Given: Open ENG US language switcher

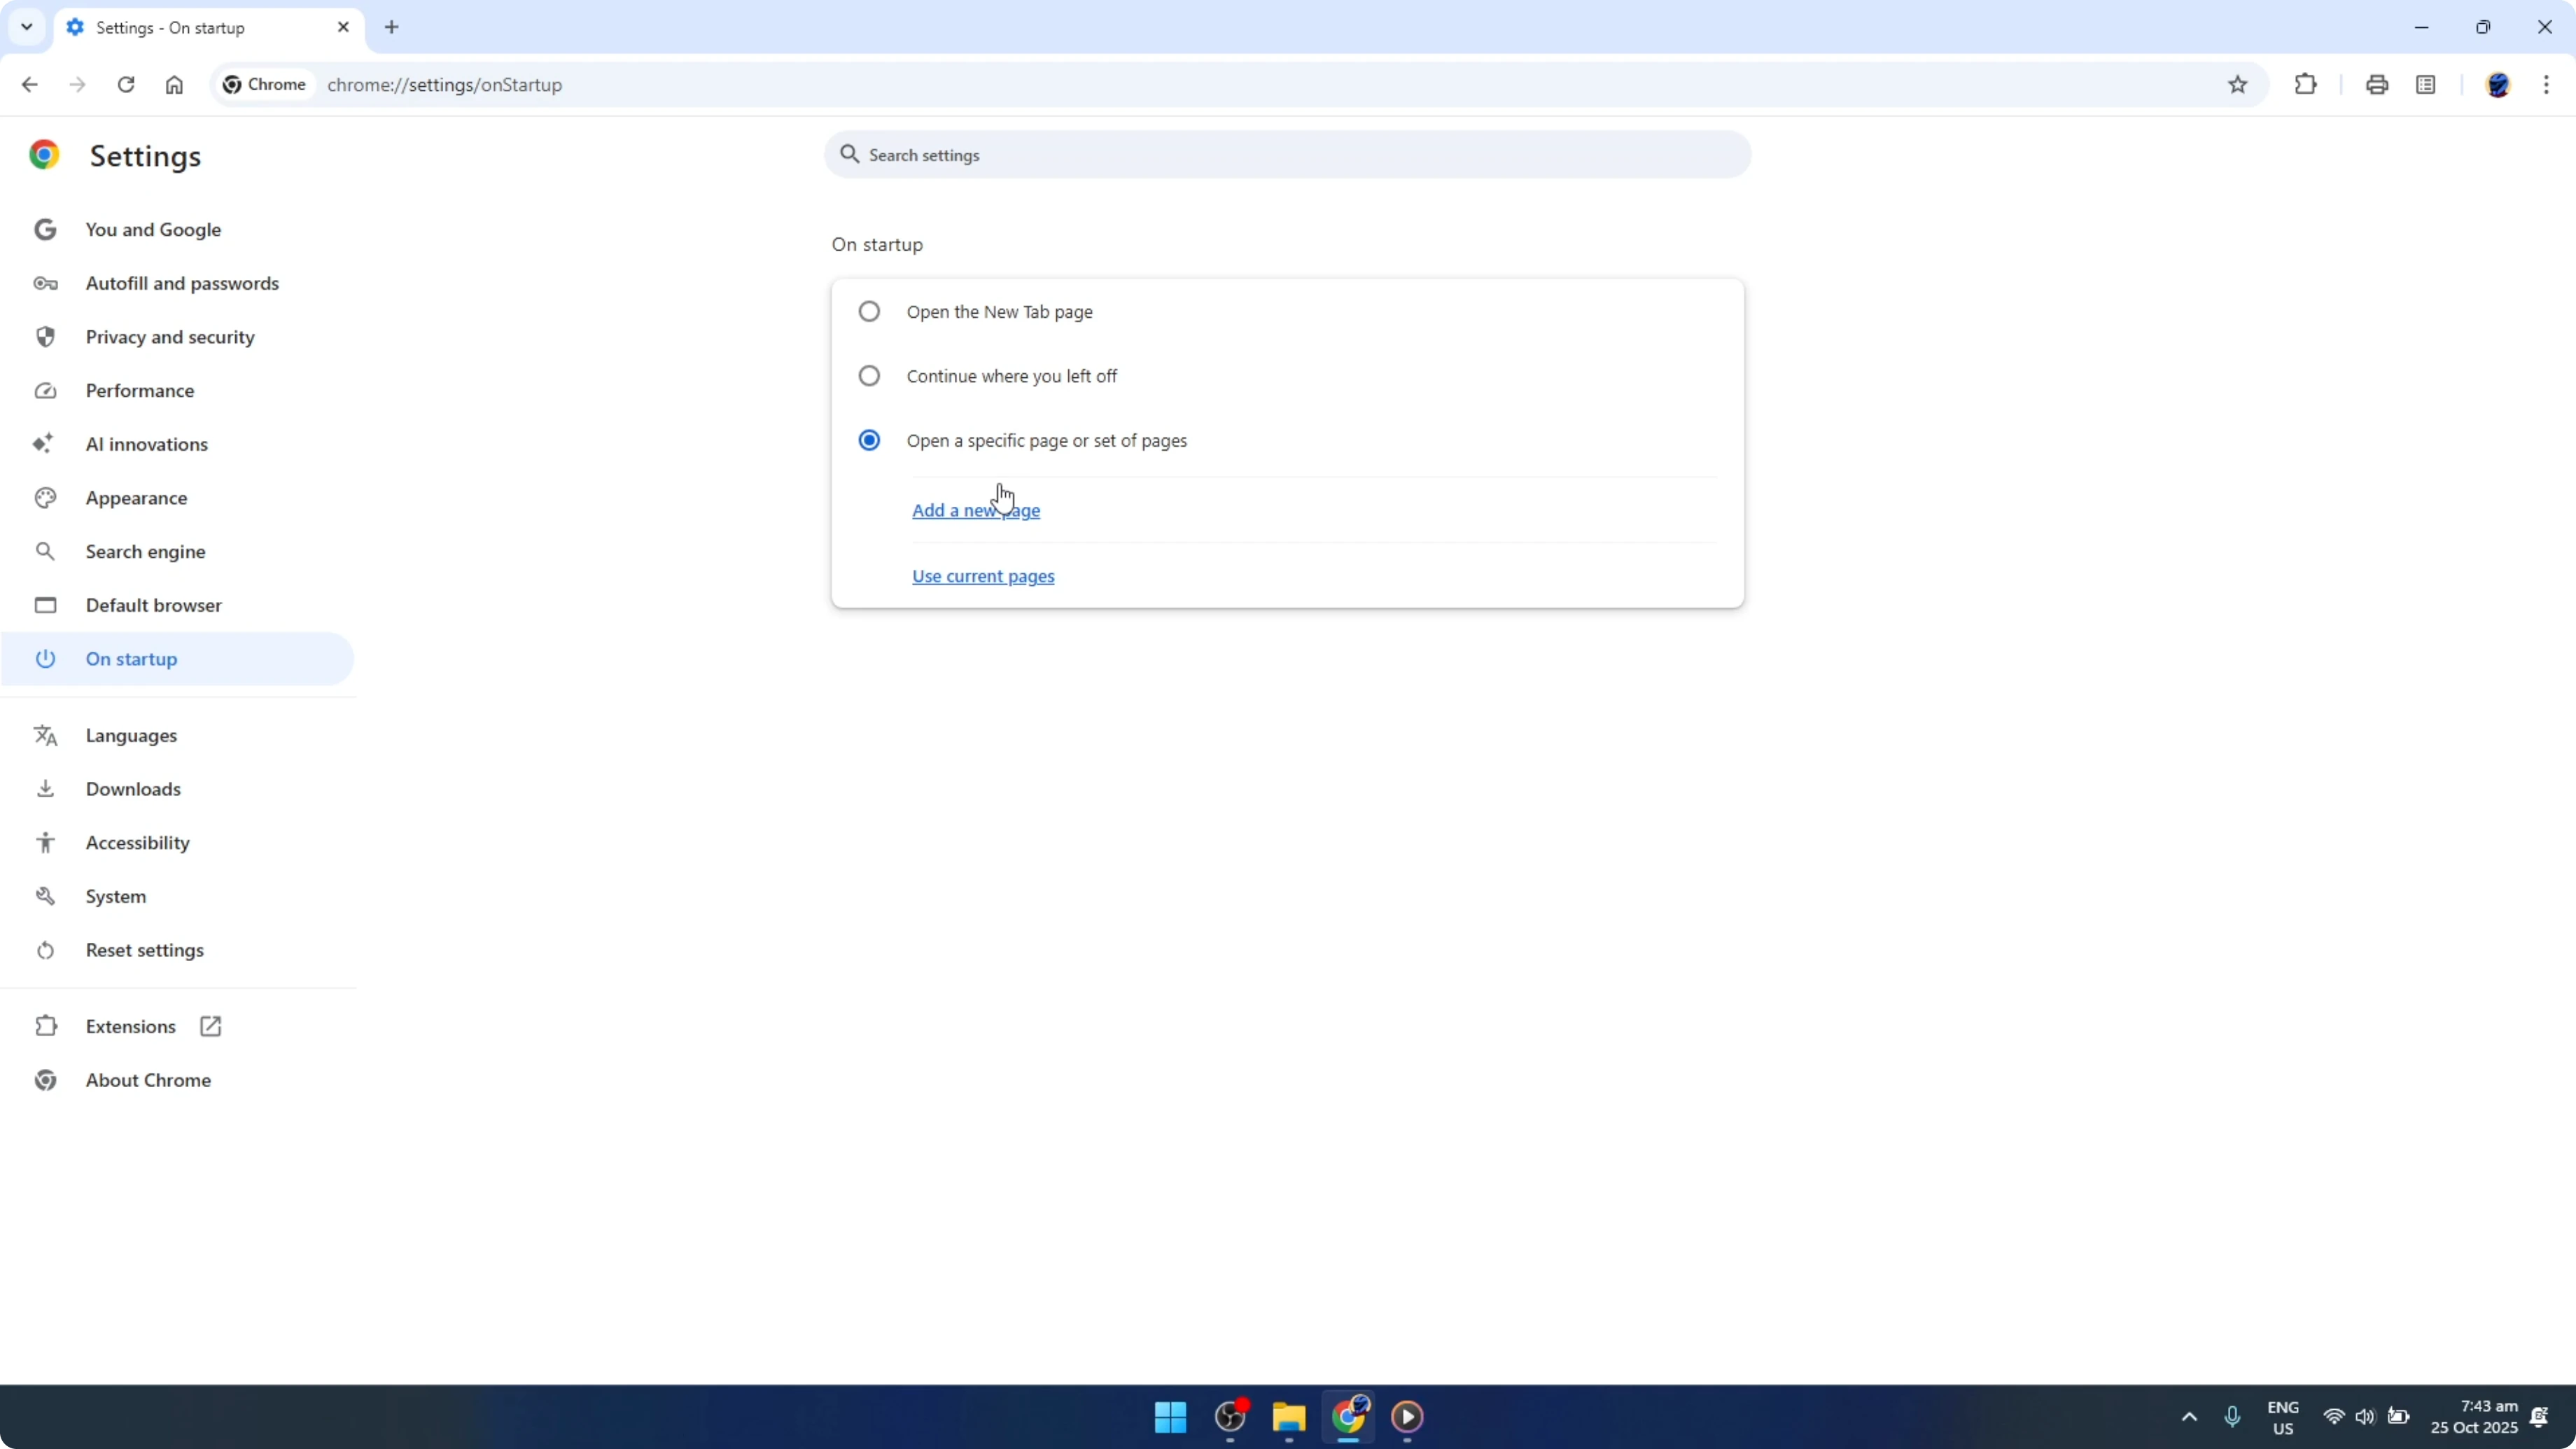Looking at the screenshot, I should click(x=2283, y=1418).
